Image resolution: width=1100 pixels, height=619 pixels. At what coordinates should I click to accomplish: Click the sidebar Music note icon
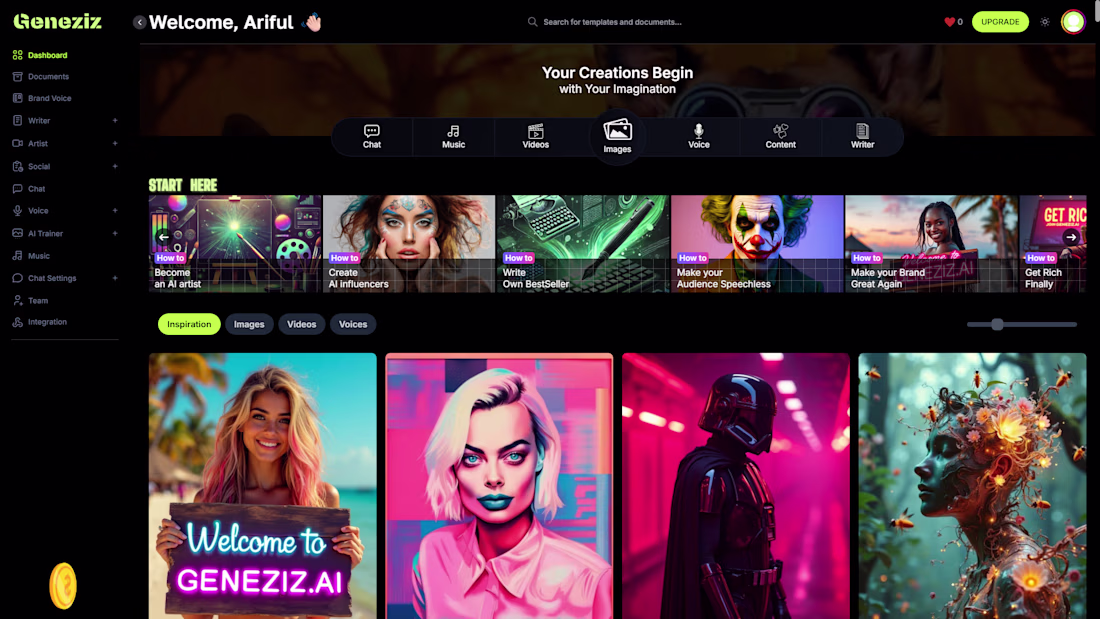pos(18,256)
